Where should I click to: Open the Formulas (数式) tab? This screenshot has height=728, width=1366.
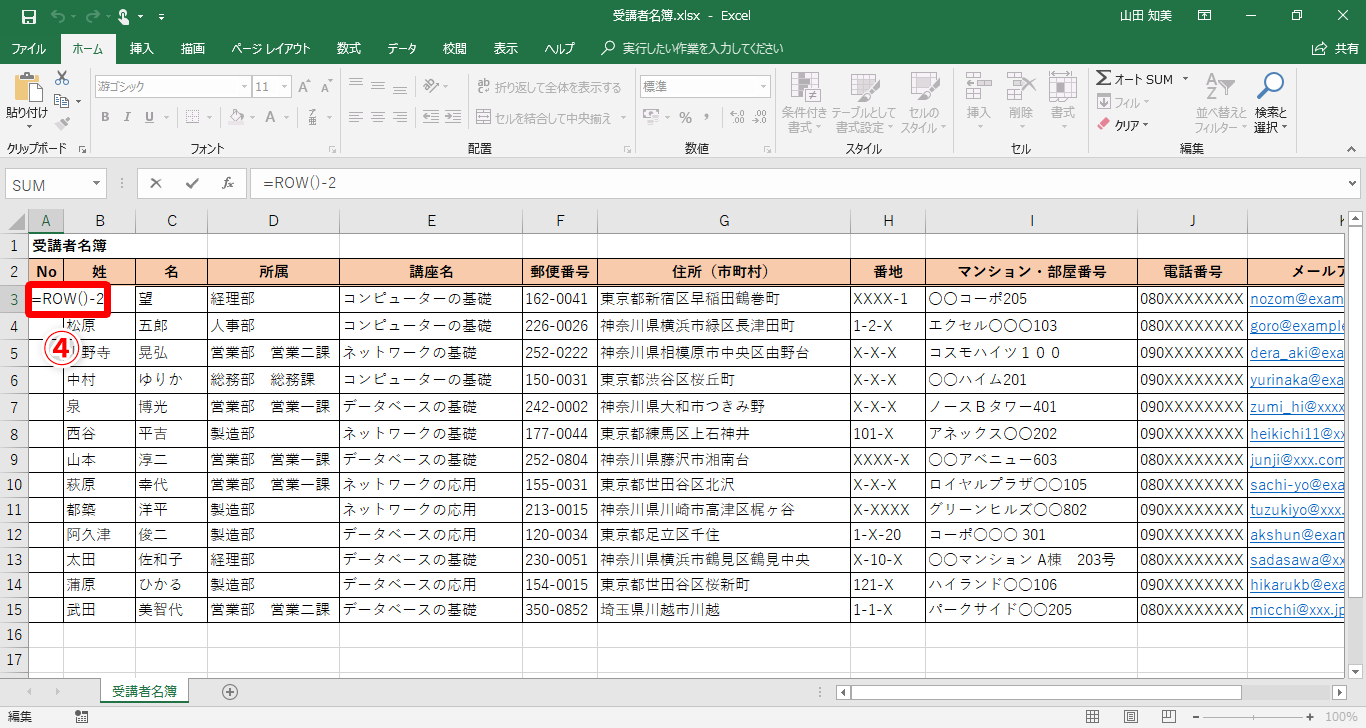pos(349,48)
